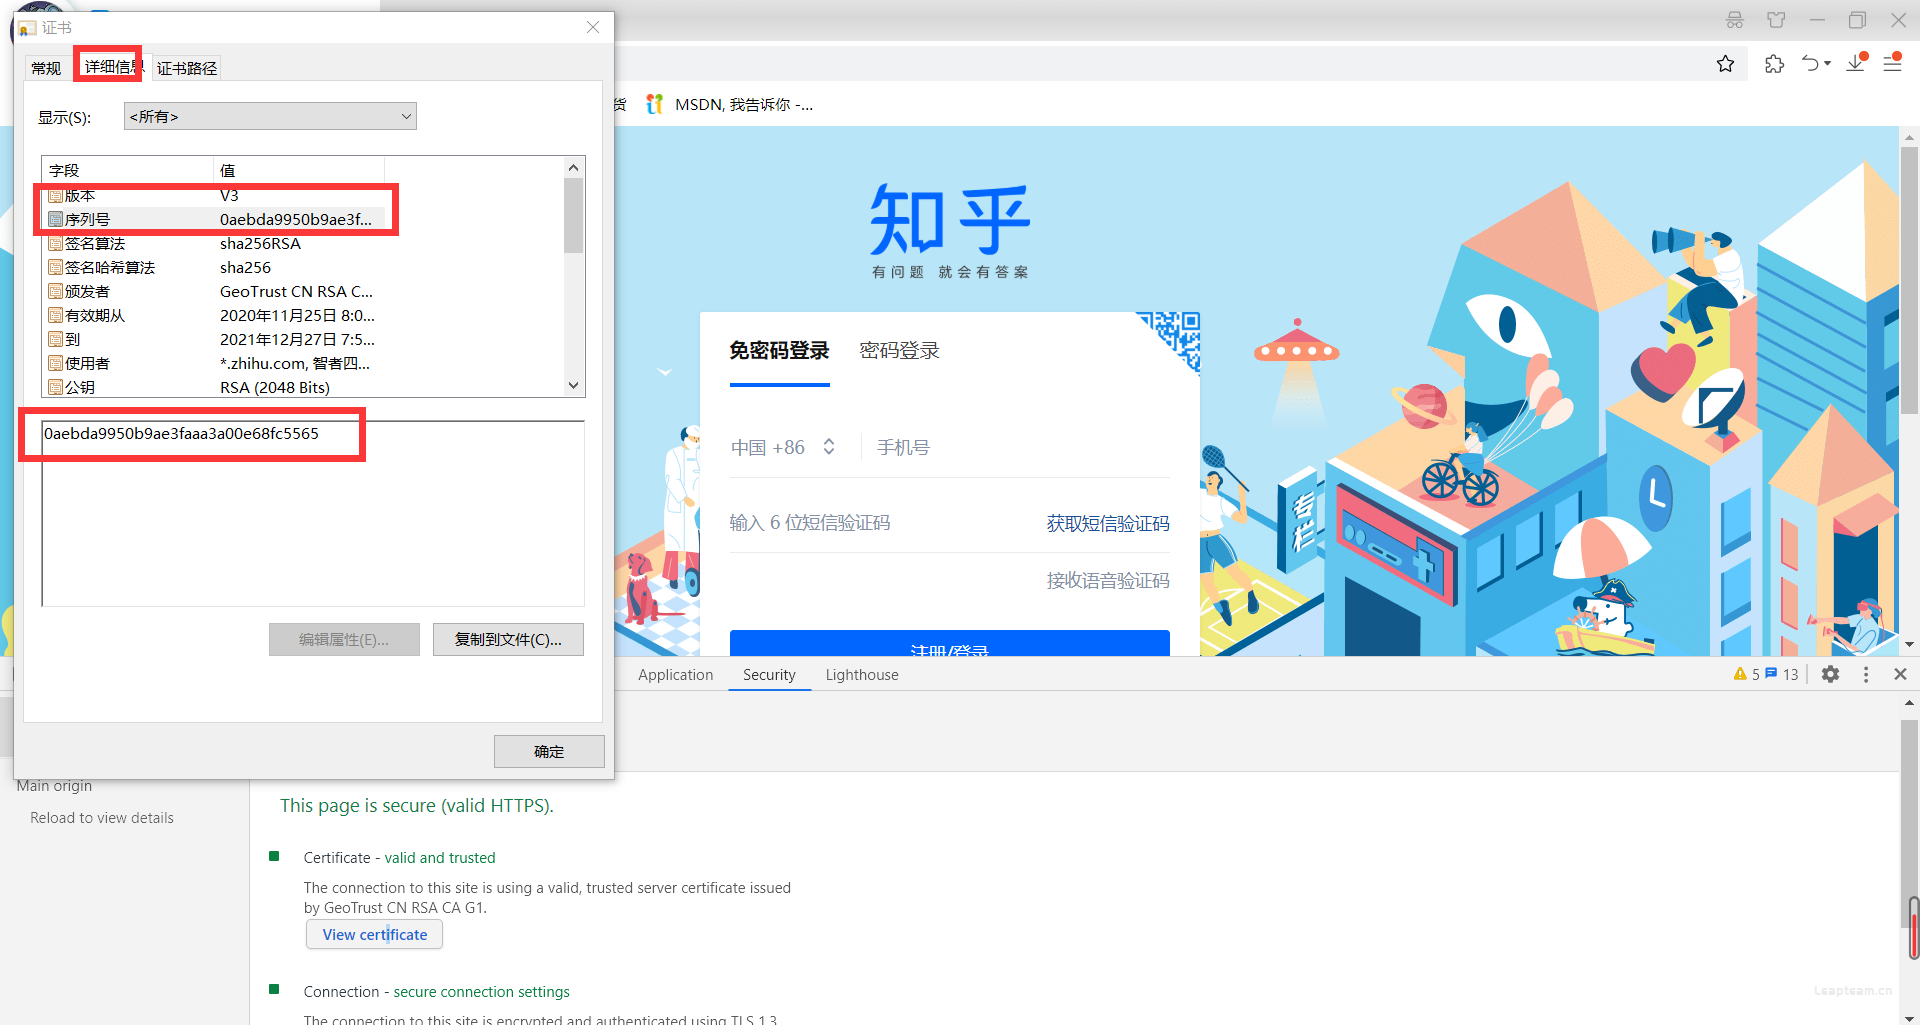Open the Application DevTools tab
This screenshot has height=1025, width=1920.
[676, 675]
